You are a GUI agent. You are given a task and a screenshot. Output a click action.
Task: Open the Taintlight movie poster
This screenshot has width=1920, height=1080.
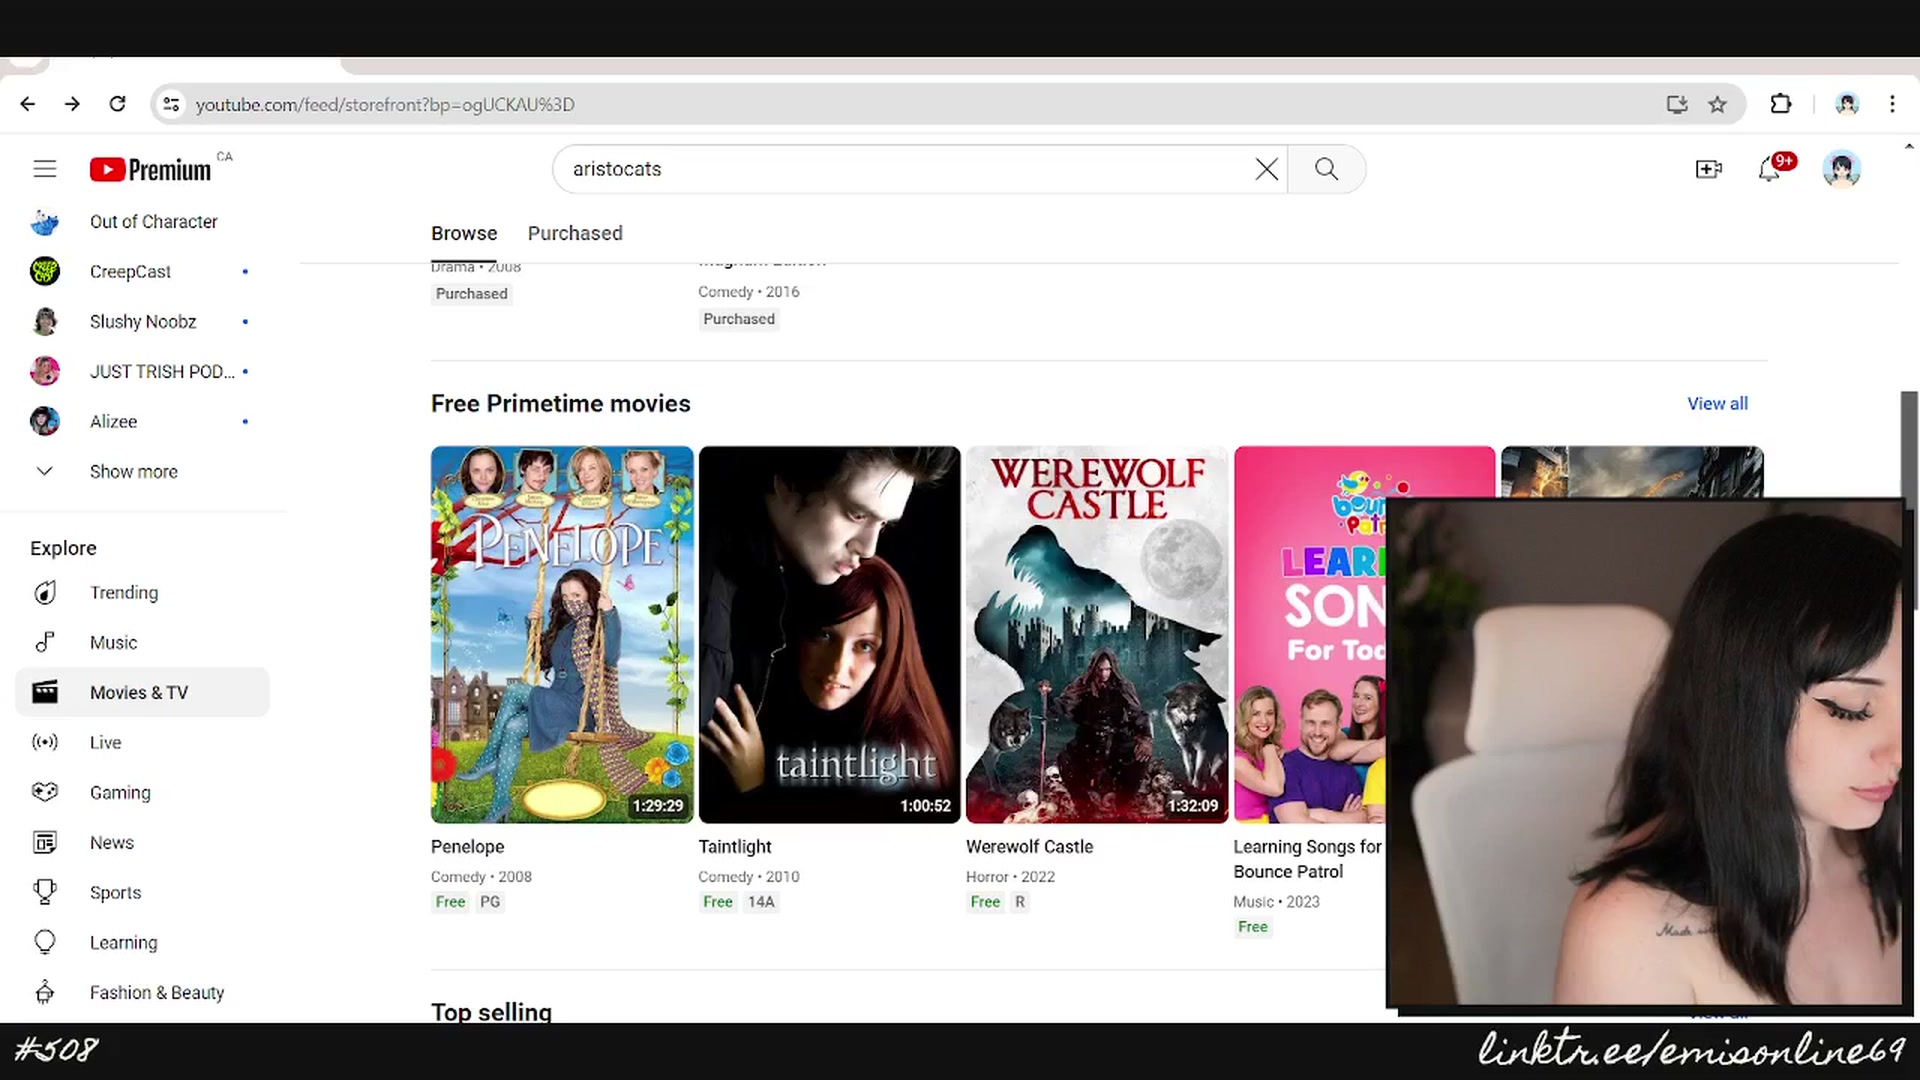pos(829,634)
